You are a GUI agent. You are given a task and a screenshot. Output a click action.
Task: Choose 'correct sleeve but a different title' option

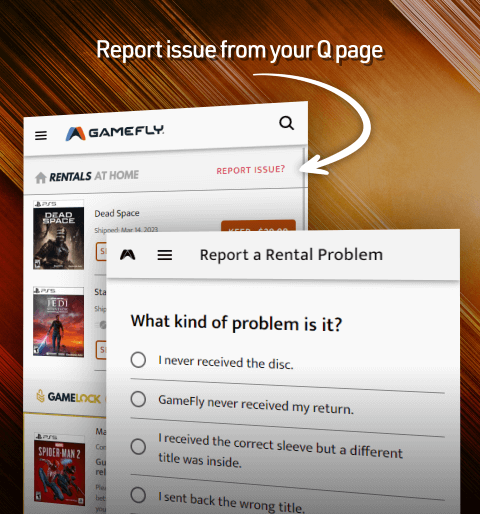point(138,447)
